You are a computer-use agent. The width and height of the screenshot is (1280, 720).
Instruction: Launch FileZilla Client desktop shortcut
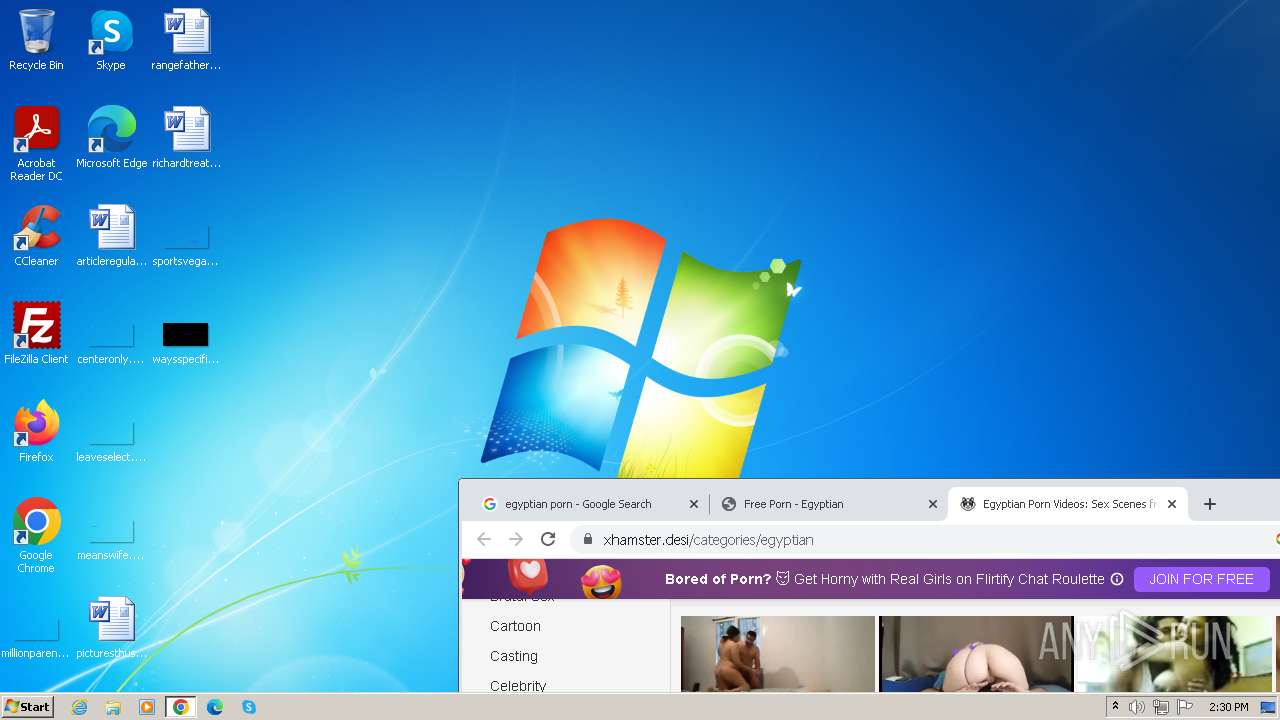tap(36, 334)
